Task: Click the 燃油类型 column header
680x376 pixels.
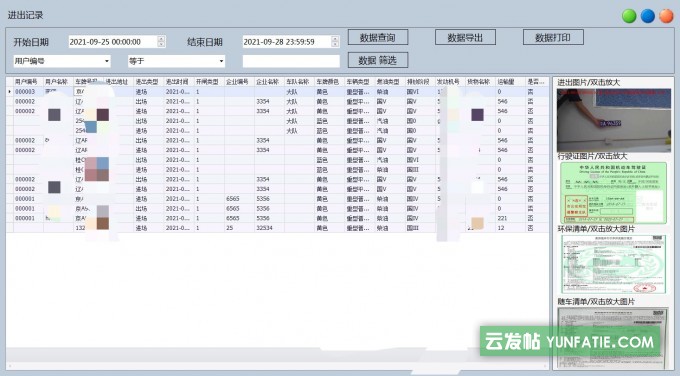Action: tap(390, 82)
